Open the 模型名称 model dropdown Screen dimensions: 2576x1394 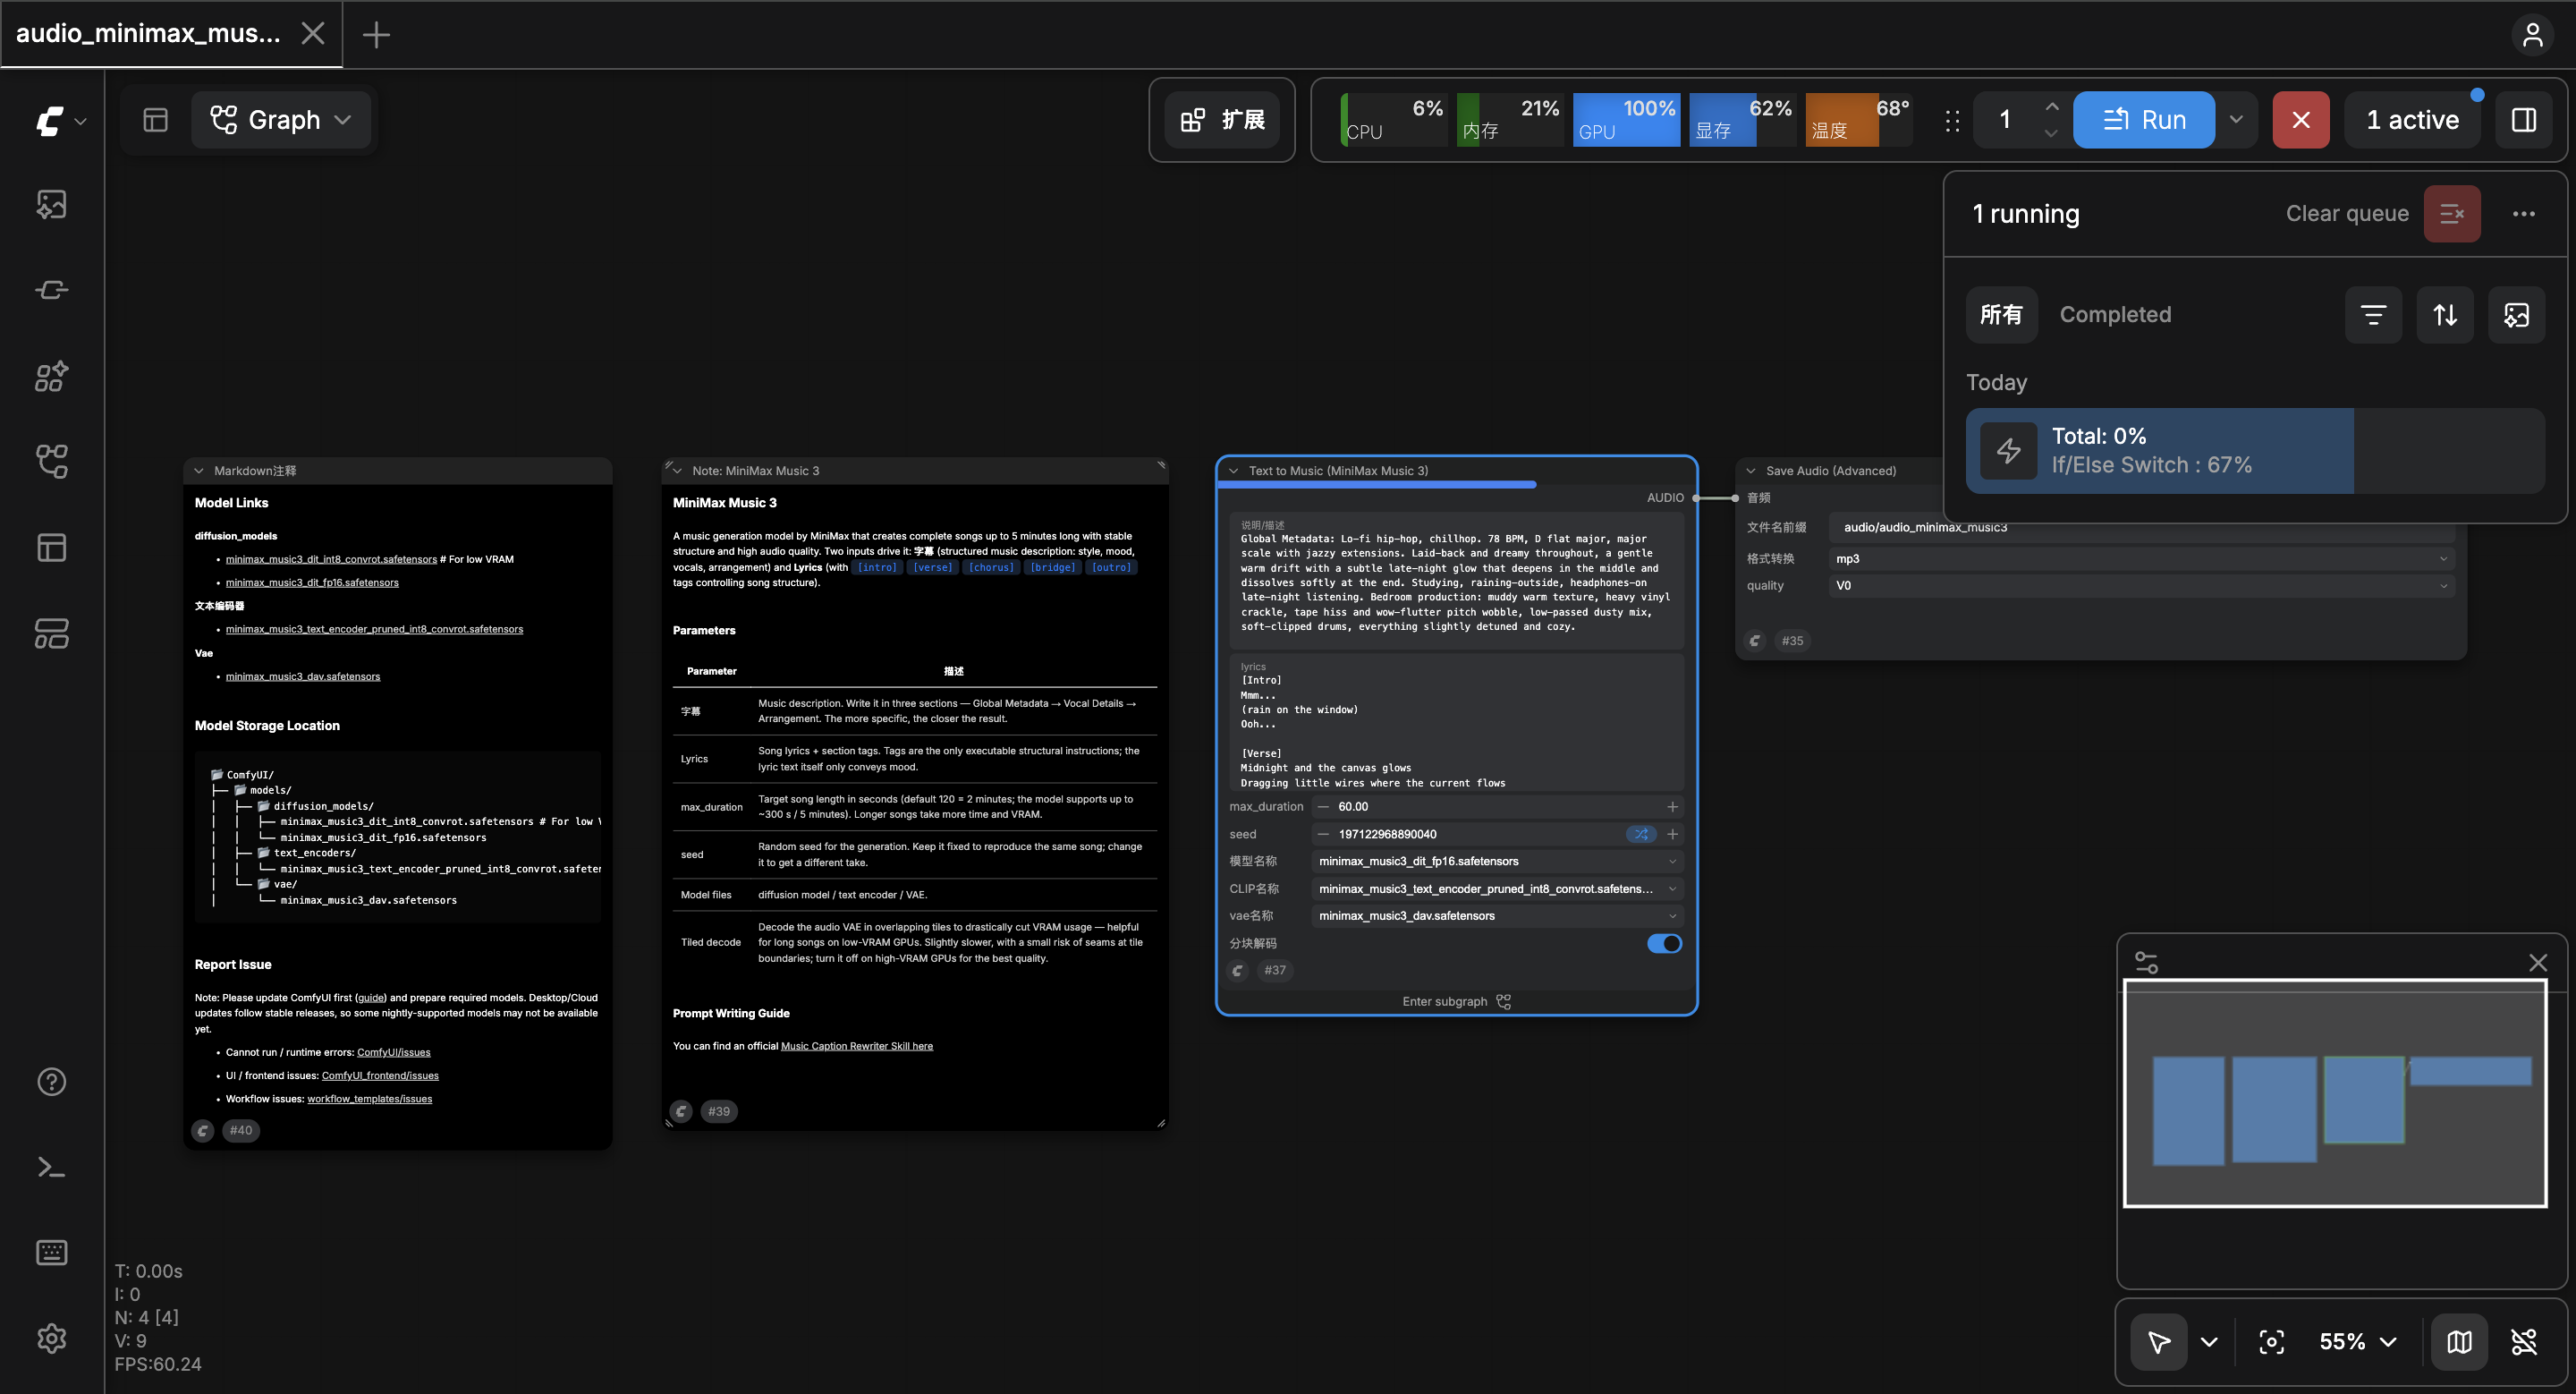pyautogui.click(x=1497, y=861)
